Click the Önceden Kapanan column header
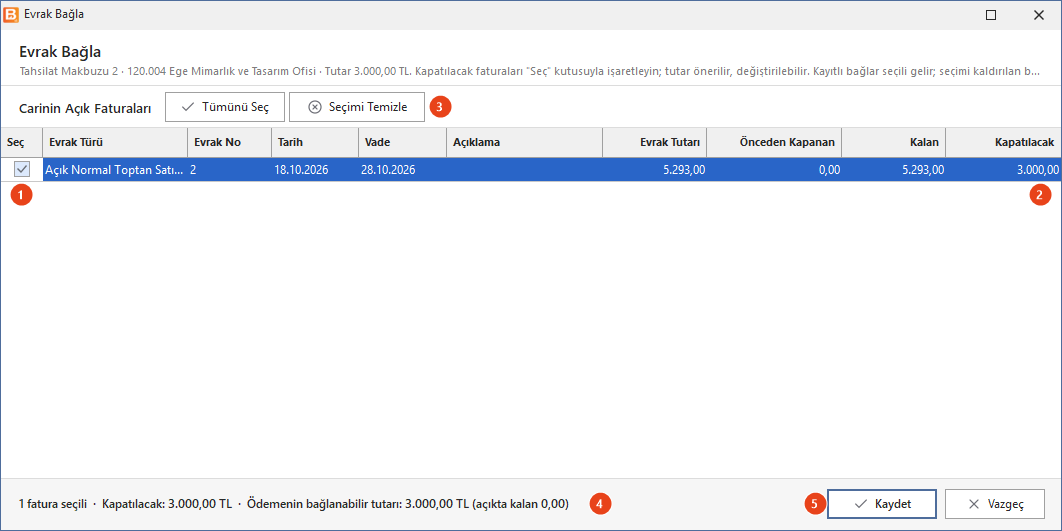Image resolution: width=1062 pixels, height=531 pixels. [774, 142]
